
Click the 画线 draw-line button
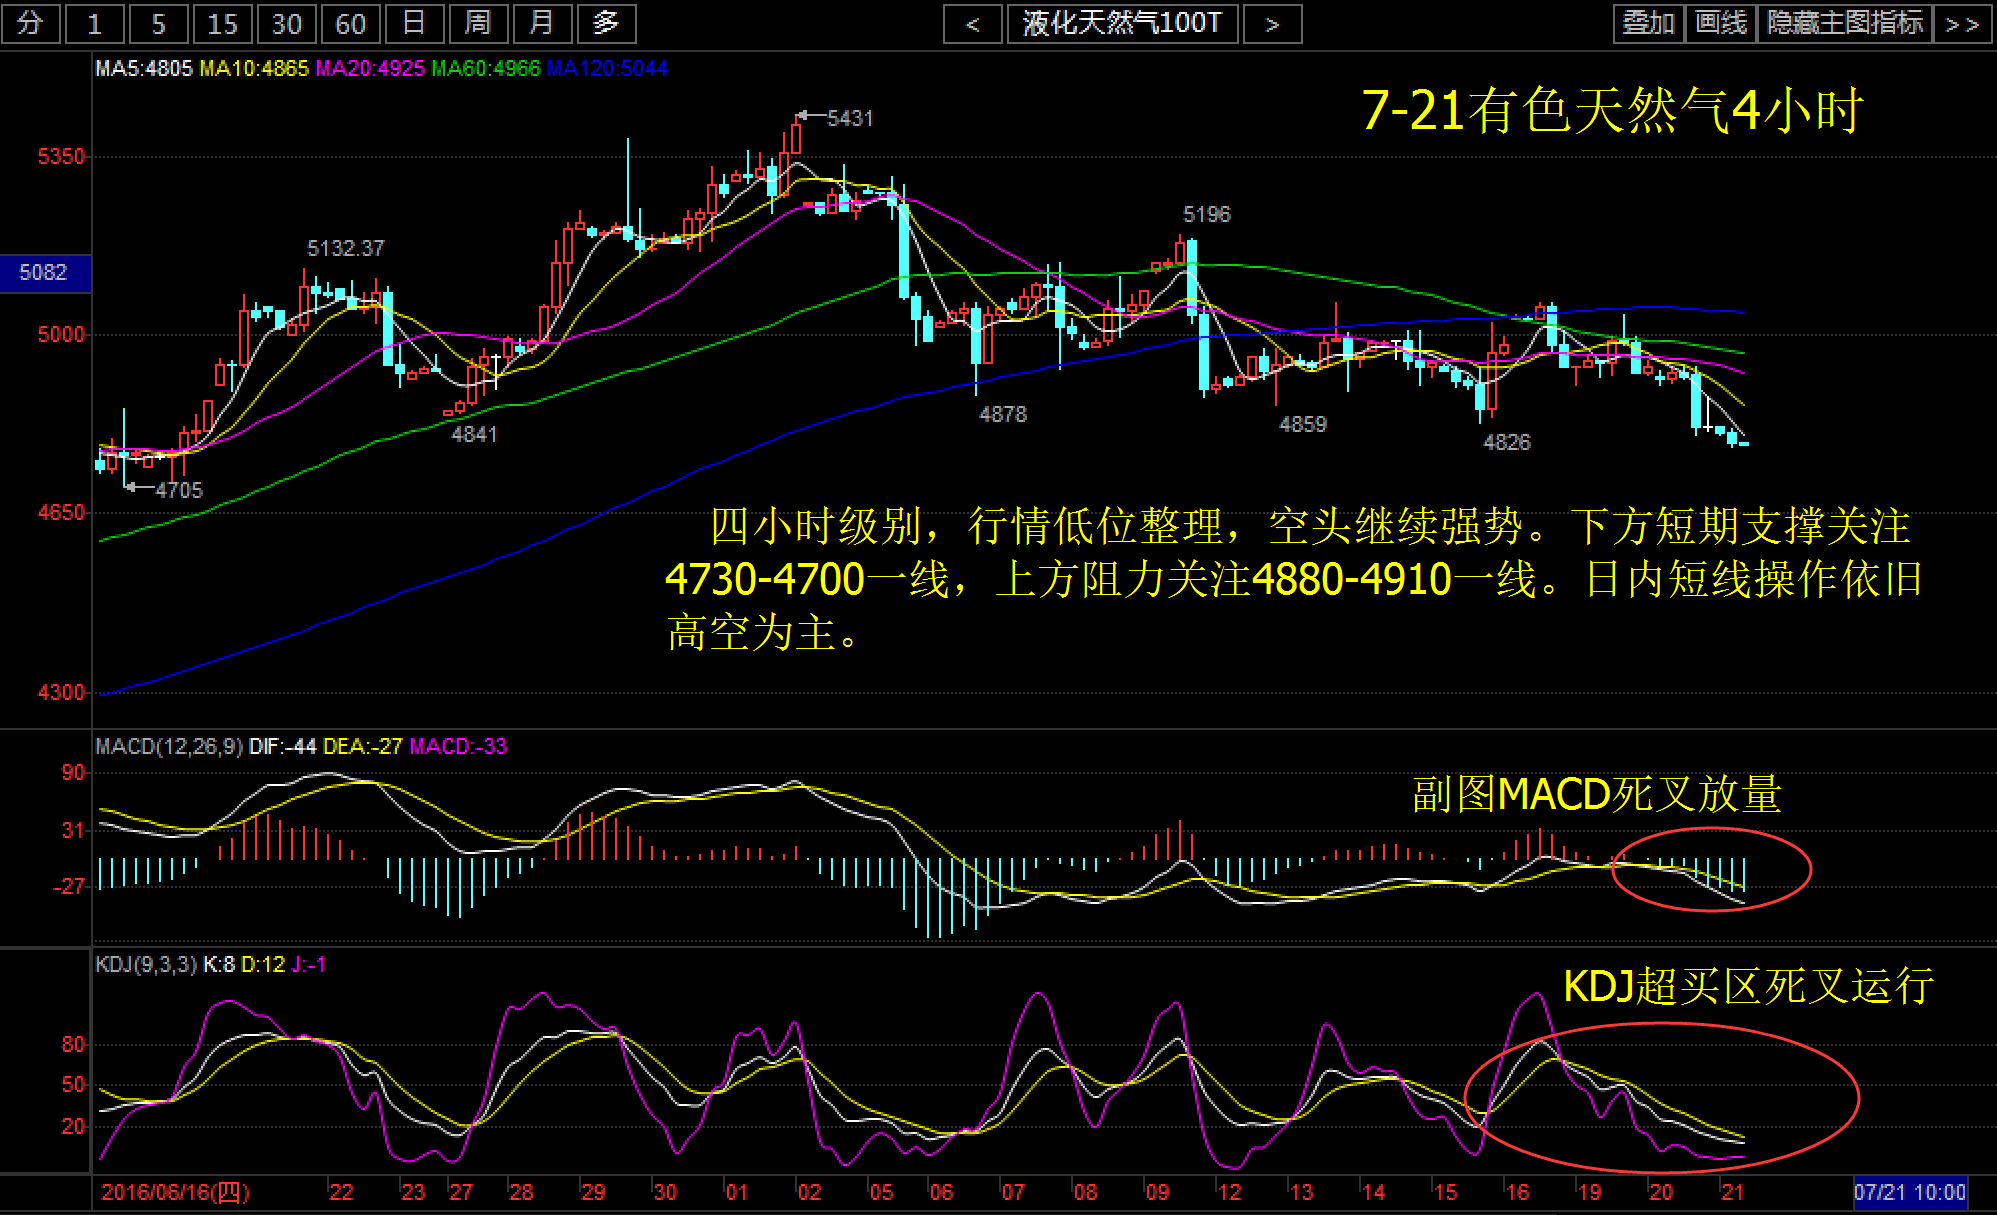point(1721,23)
